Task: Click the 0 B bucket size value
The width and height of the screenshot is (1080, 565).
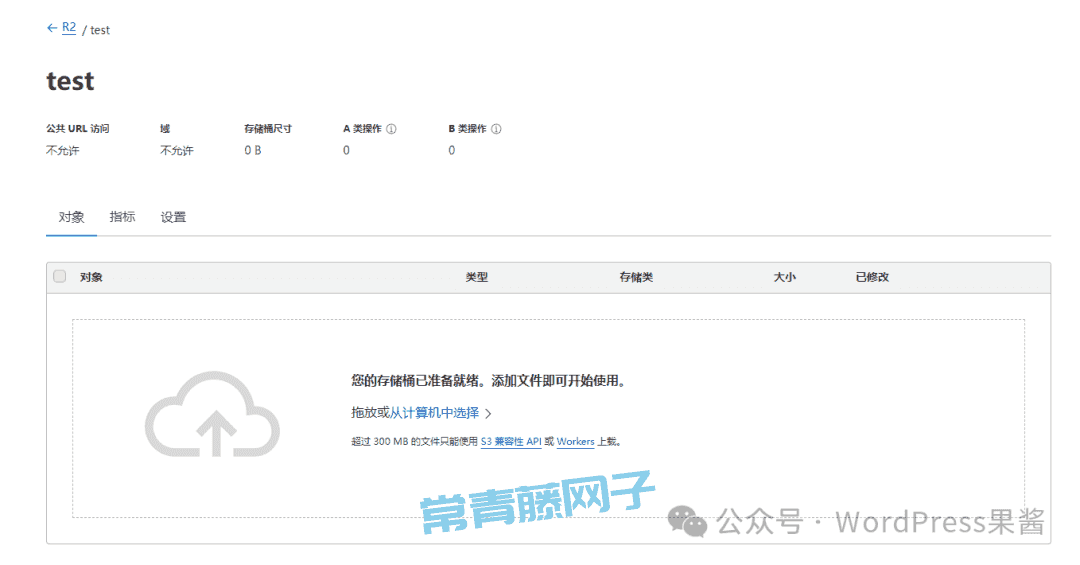Action: 253,150
